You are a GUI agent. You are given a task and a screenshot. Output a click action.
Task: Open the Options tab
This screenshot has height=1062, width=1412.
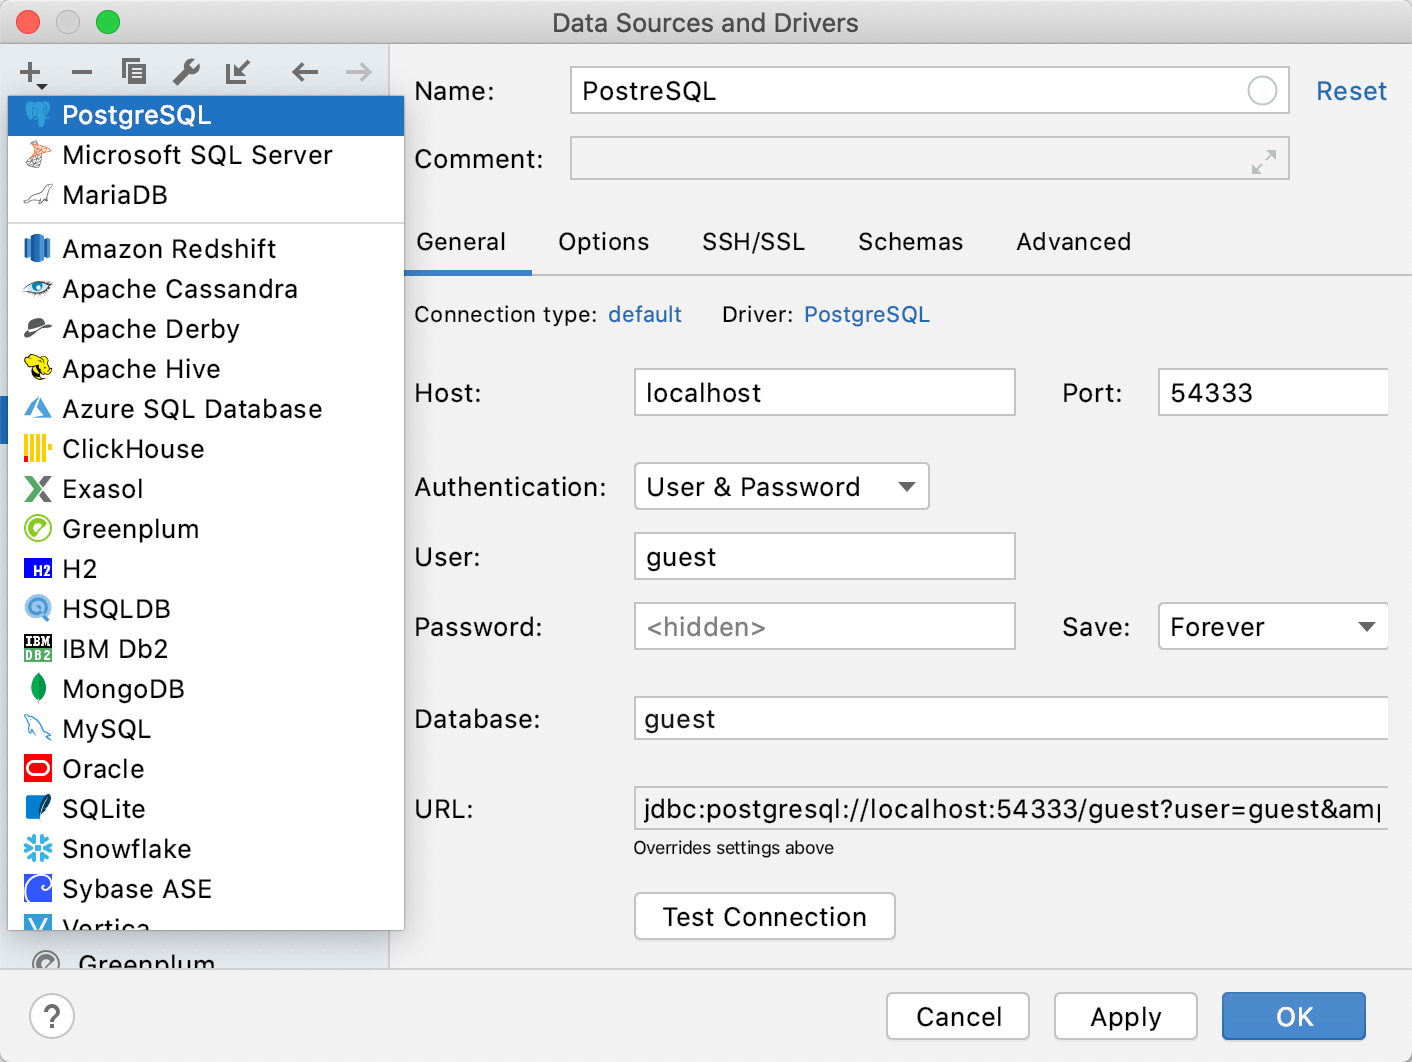(604, 242)
